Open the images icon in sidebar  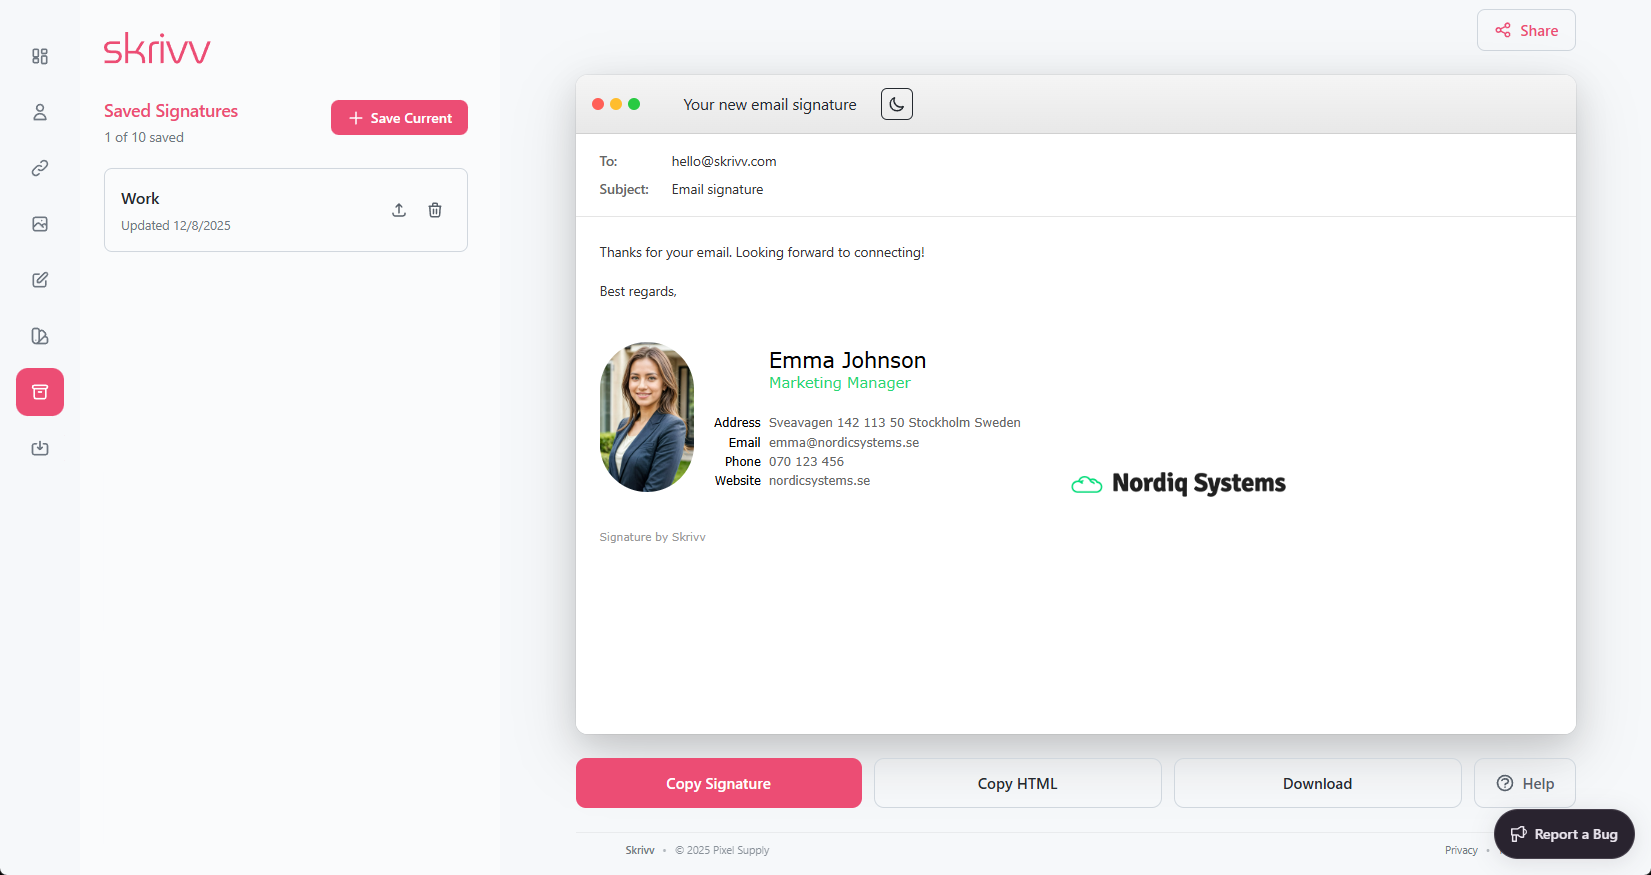[x=40, y=224]
